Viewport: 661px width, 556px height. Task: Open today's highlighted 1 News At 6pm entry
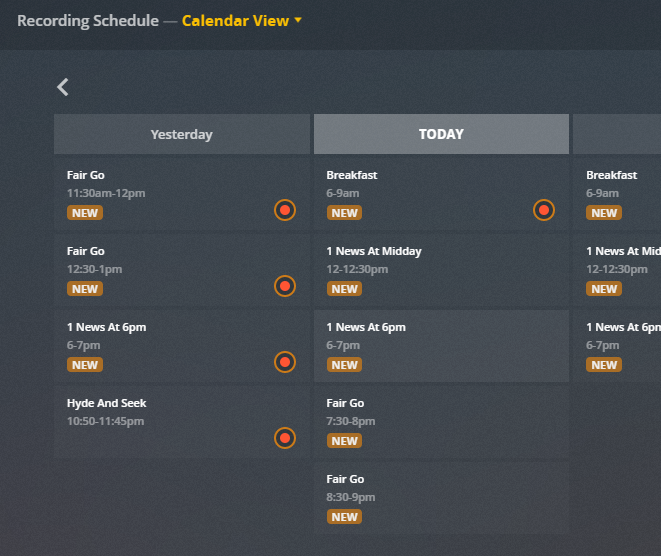[x=441, y=345]
